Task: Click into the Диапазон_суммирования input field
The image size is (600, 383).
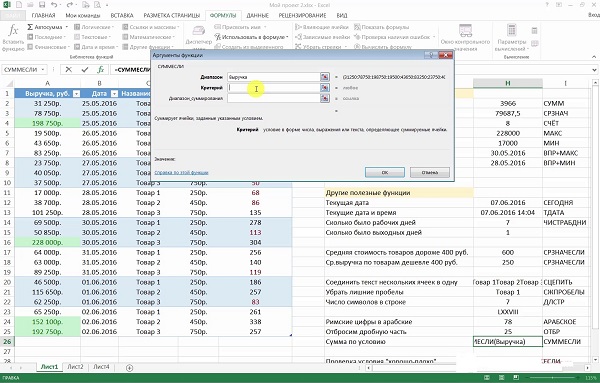Action: (274, 98)
